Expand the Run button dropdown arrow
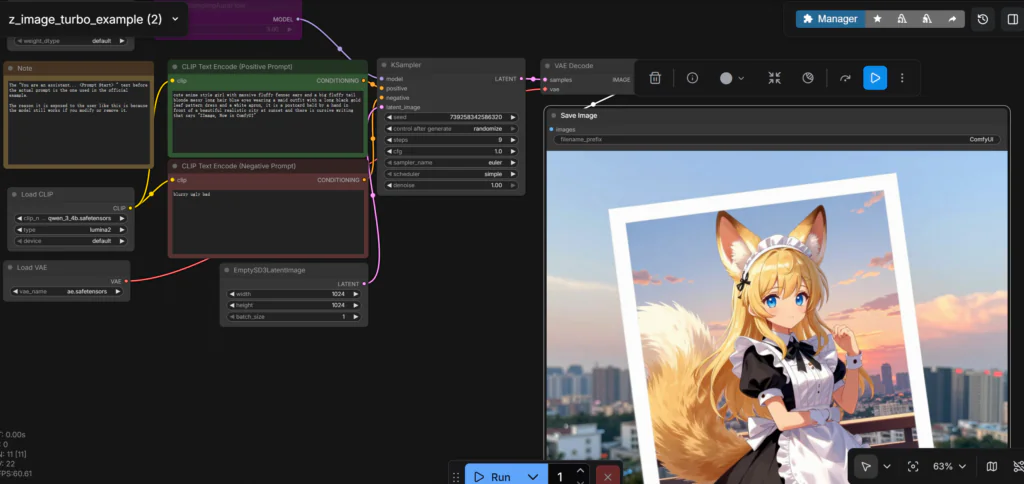The height and width of the screenshot is (484, 1024). pyautogui.click(x=533, y=477)
